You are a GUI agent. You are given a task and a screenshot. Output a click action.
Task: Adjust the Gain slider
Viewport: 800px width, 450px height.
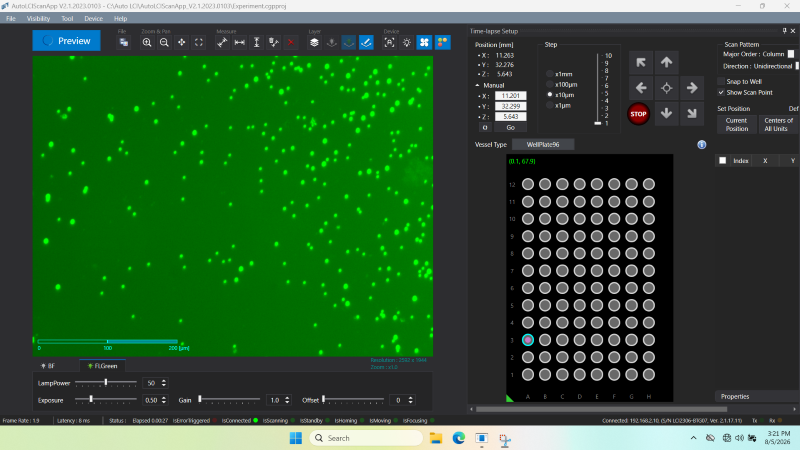(x=230, y=400)
